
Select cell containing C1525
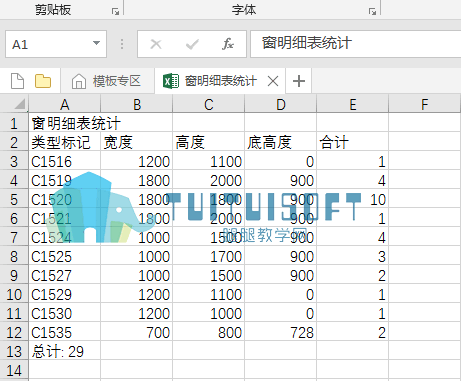65,256
